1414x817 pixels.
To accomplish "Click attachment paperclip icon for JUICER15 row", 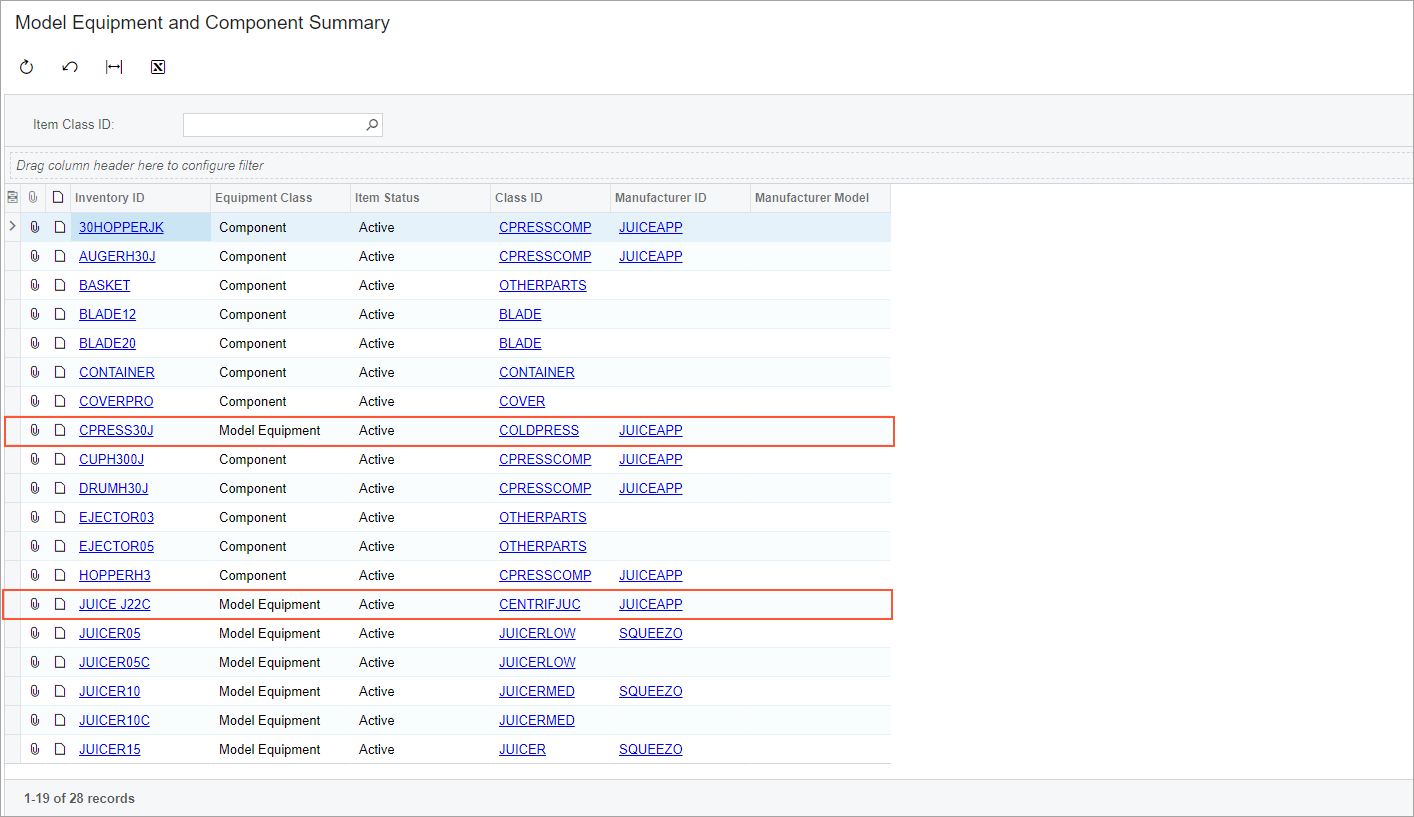I will tap(34, 749).
